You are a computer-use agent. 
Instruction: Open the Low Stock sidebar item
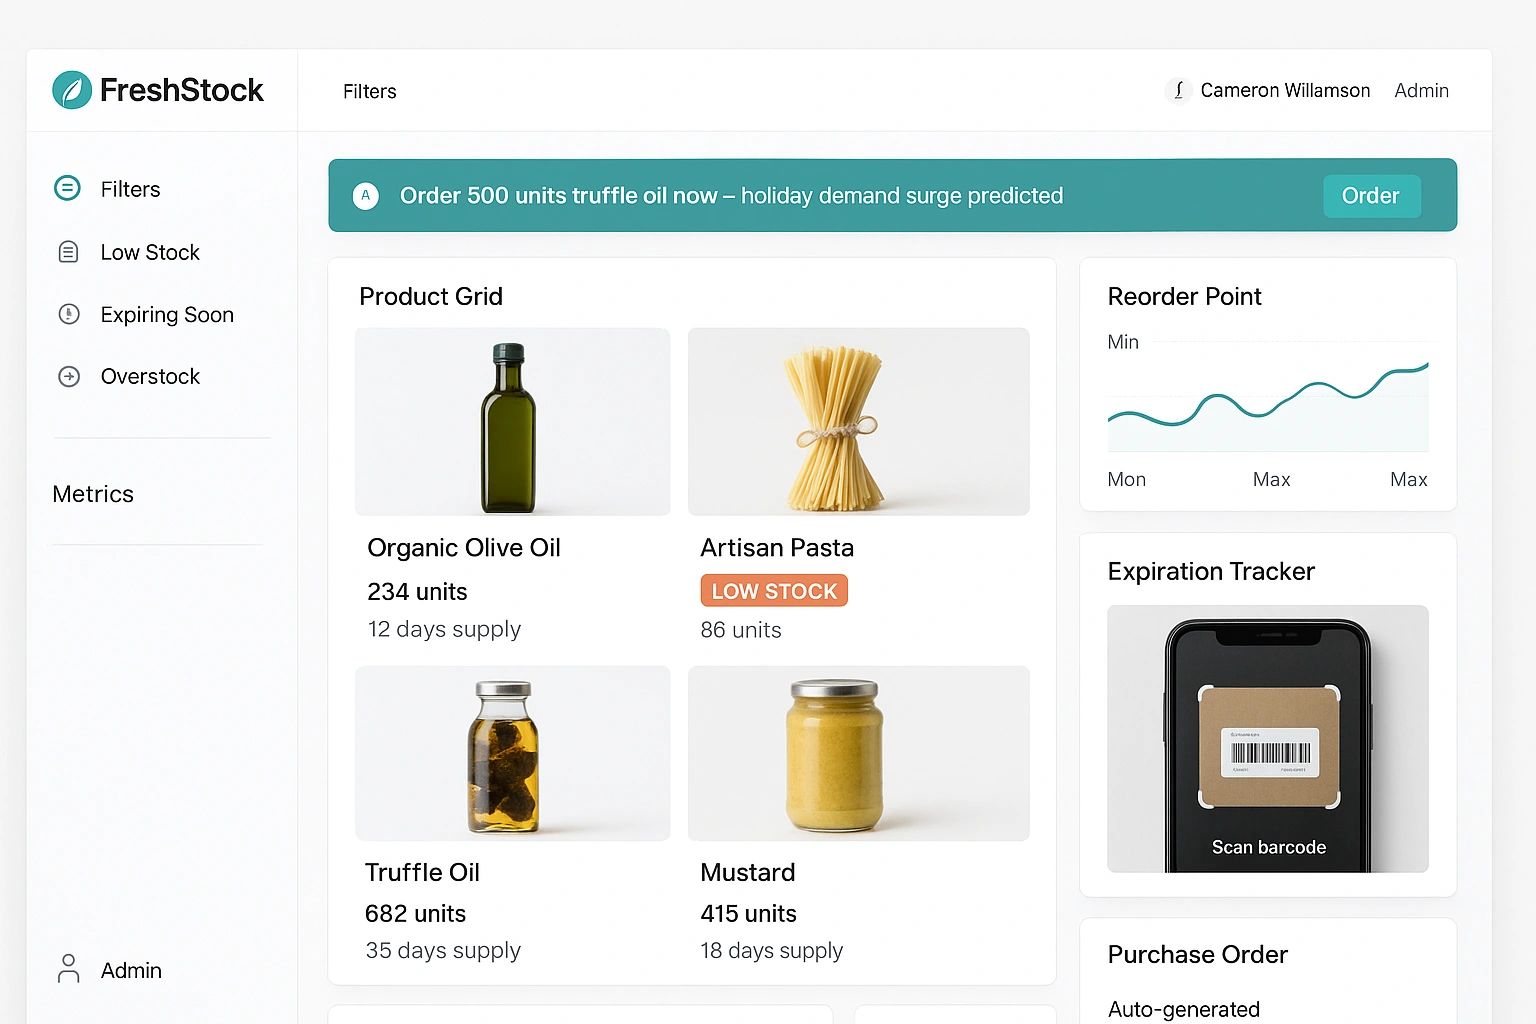[150, 252]
